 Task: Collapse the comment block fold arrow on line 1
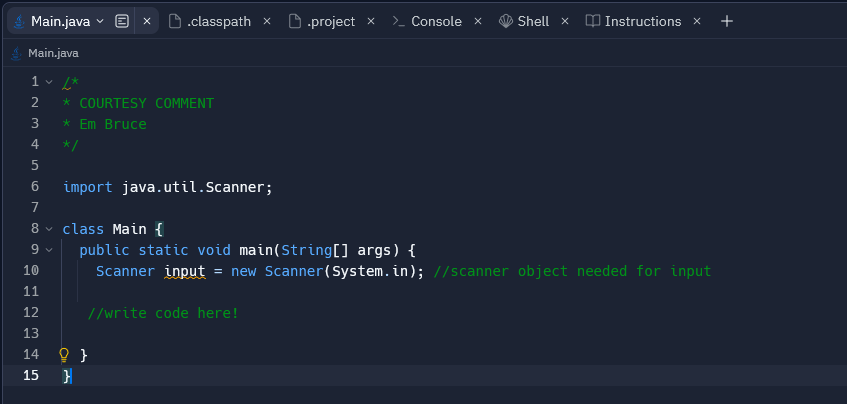pos(49,82)
